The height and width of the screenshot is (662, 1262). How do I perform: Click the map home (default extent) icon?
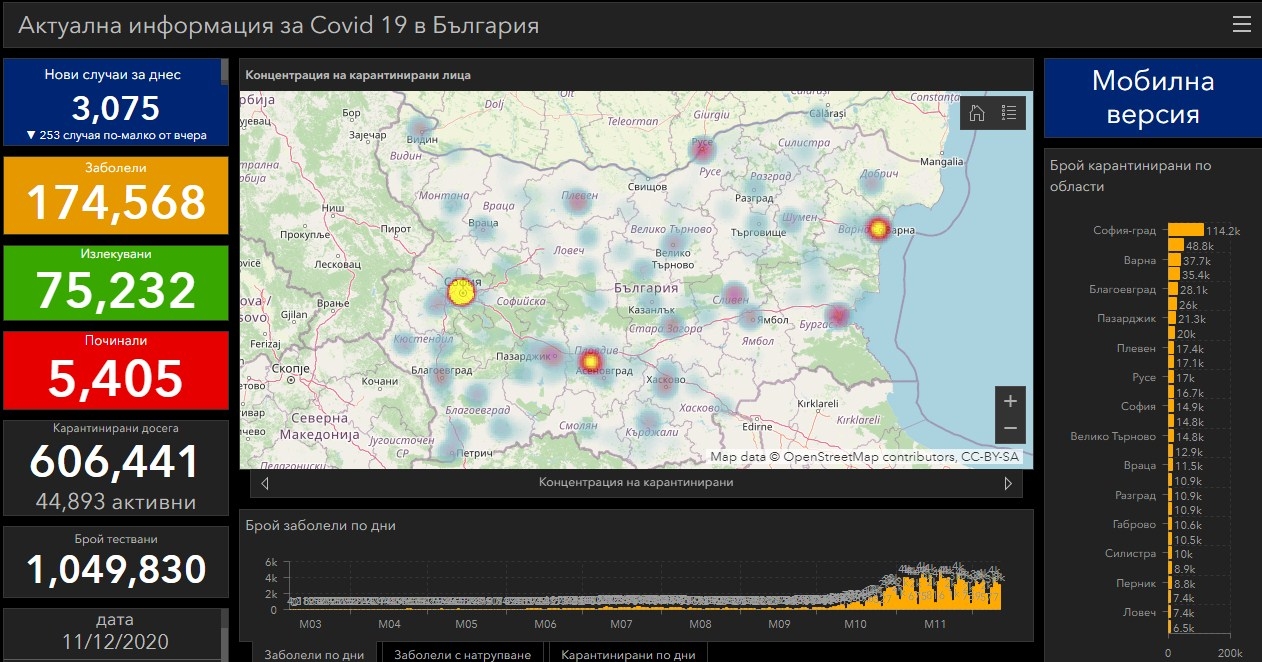(977, 113)
